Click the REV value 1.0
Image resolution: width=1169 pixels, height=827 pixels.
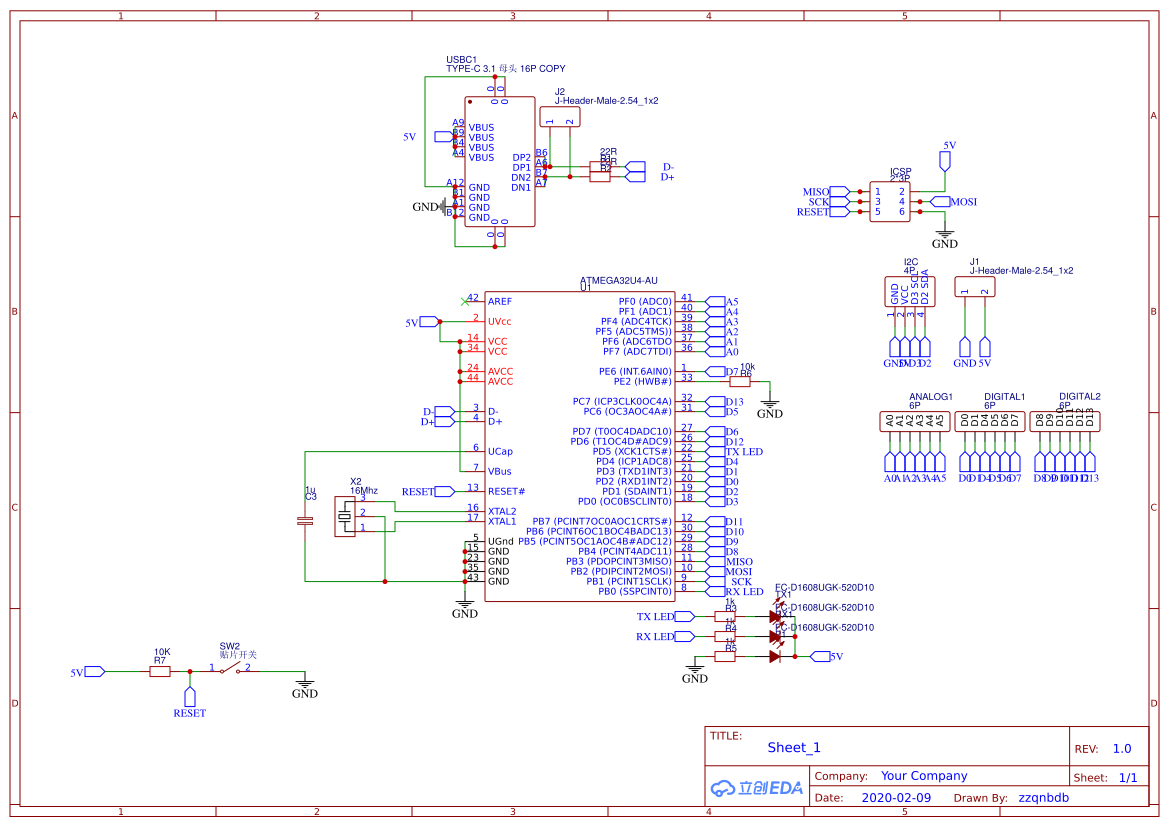coord(1122,749)
